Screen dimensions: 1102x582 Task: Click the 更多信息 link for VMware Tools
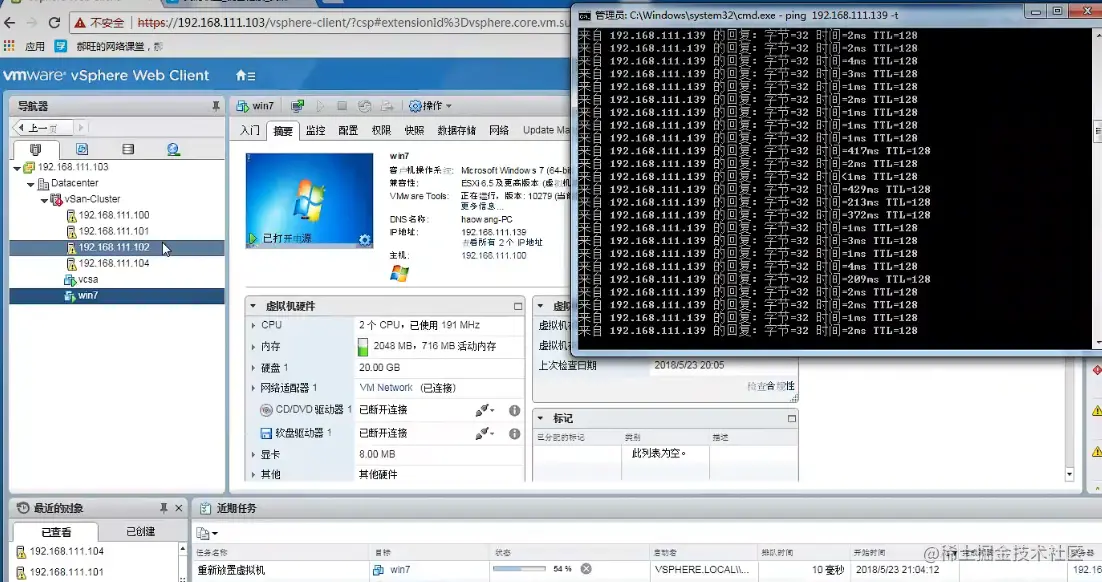(481, 207)
